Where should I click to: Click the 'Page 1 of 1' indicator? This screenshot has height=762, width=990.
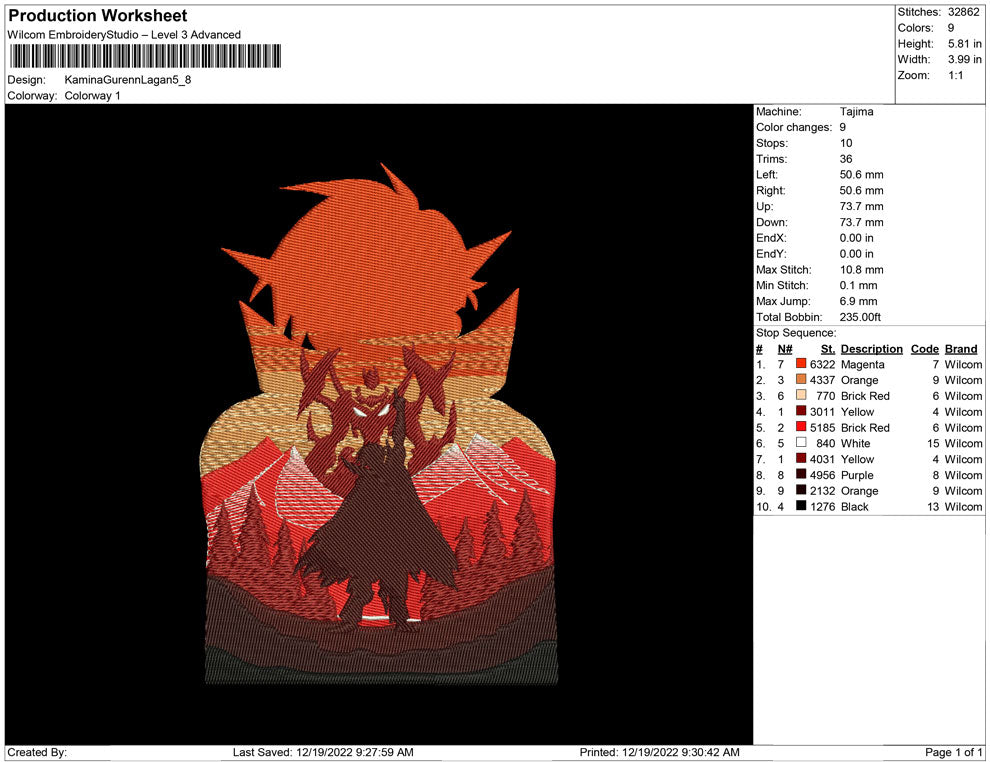[953, 752]
